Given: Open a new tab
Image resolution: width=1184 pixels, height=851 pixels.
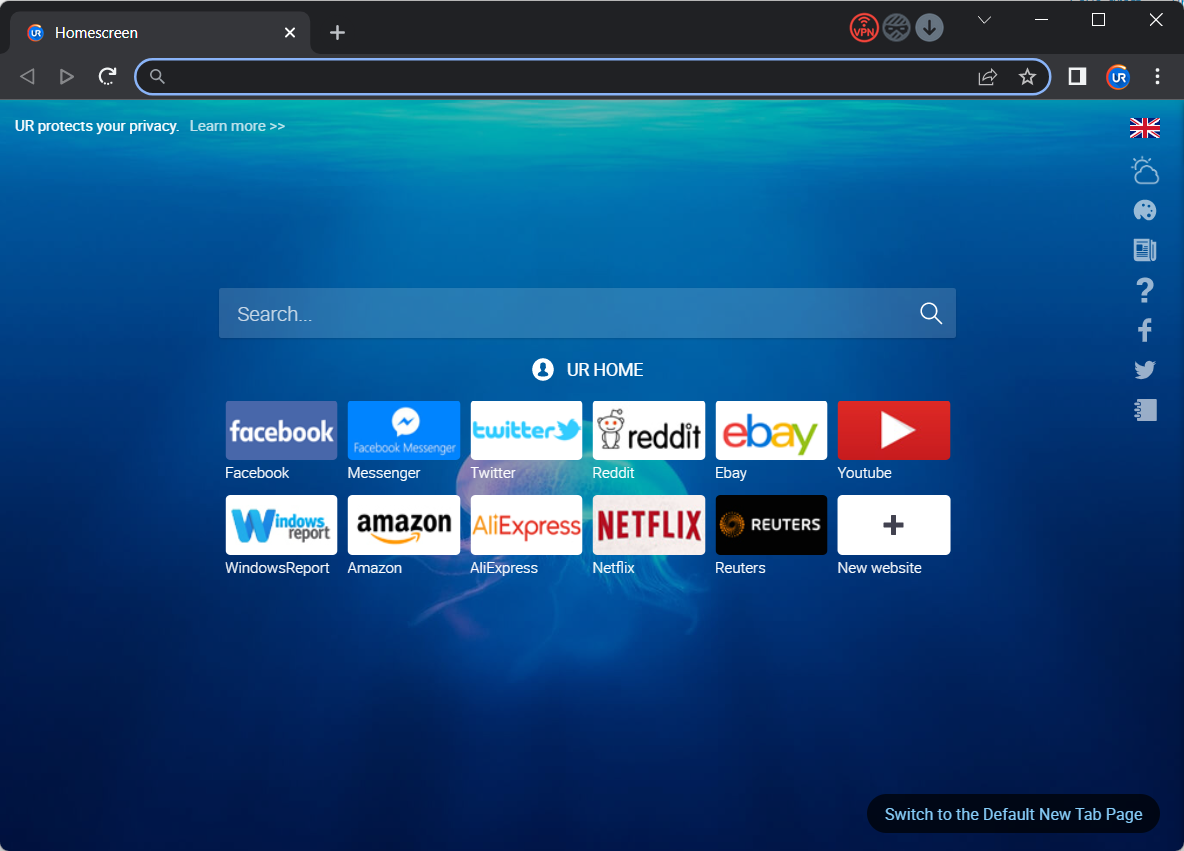Looking at the screenshot, I should click(x=338, y=32).
